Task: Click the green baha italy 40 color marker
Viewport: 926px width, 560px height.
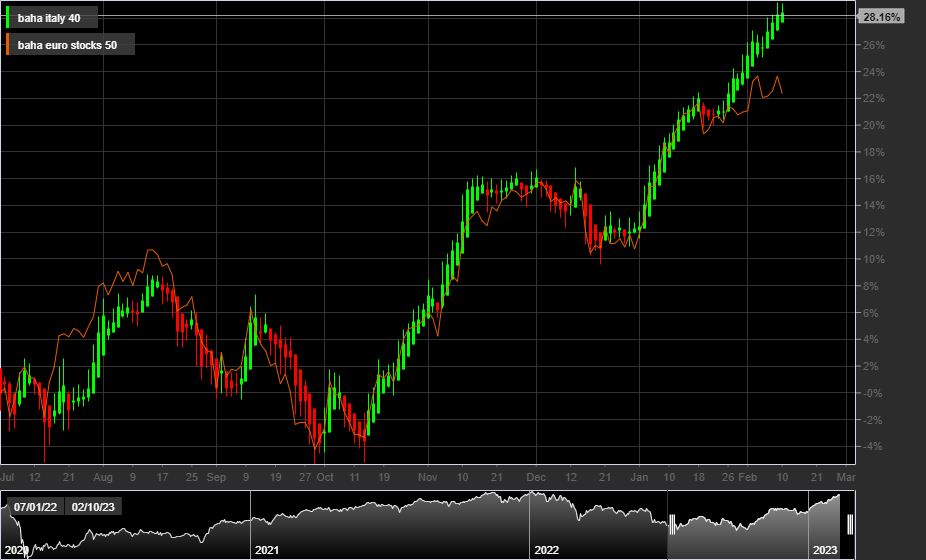Action: tap(8, 17)
